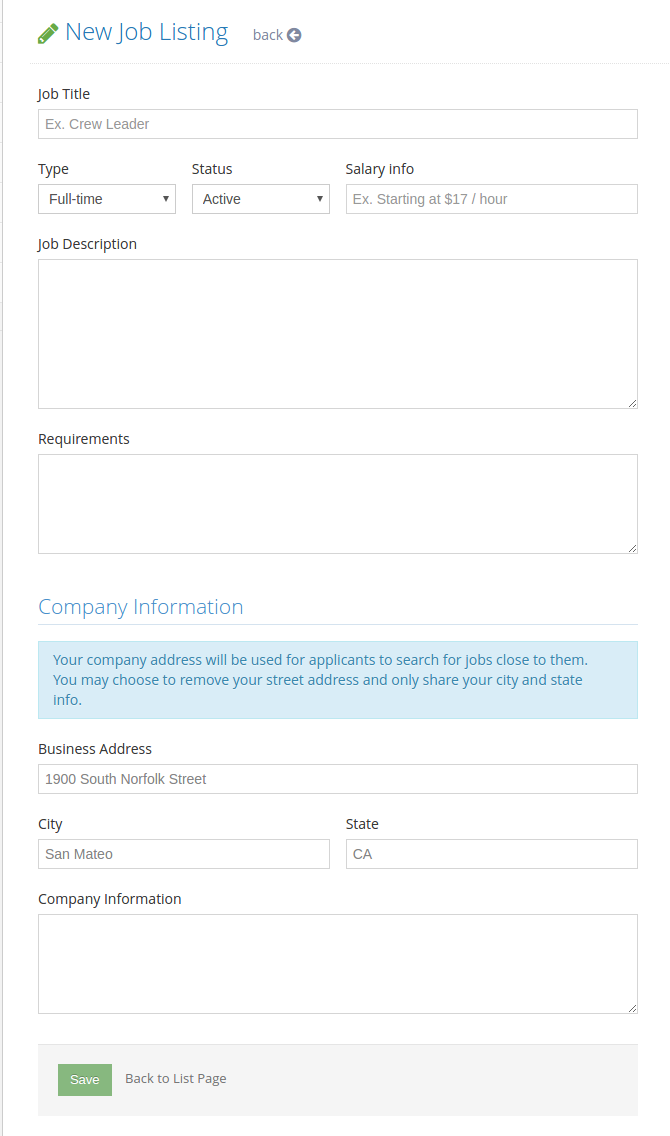
Task: Save the new job listing
Action: click(x=85, y=1079)
